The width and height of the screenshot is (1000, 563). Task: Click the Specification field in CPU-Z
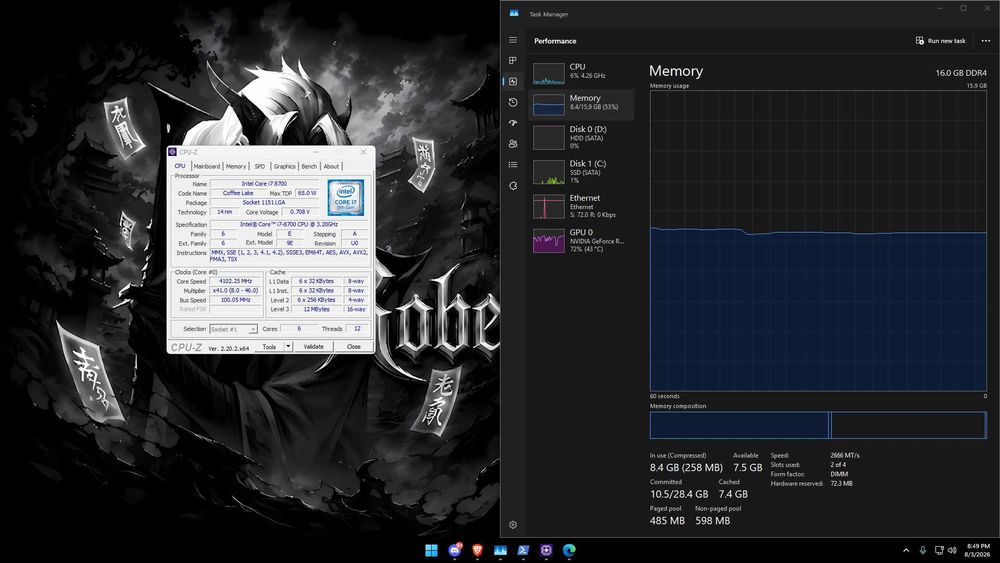[x=289, y=224]
